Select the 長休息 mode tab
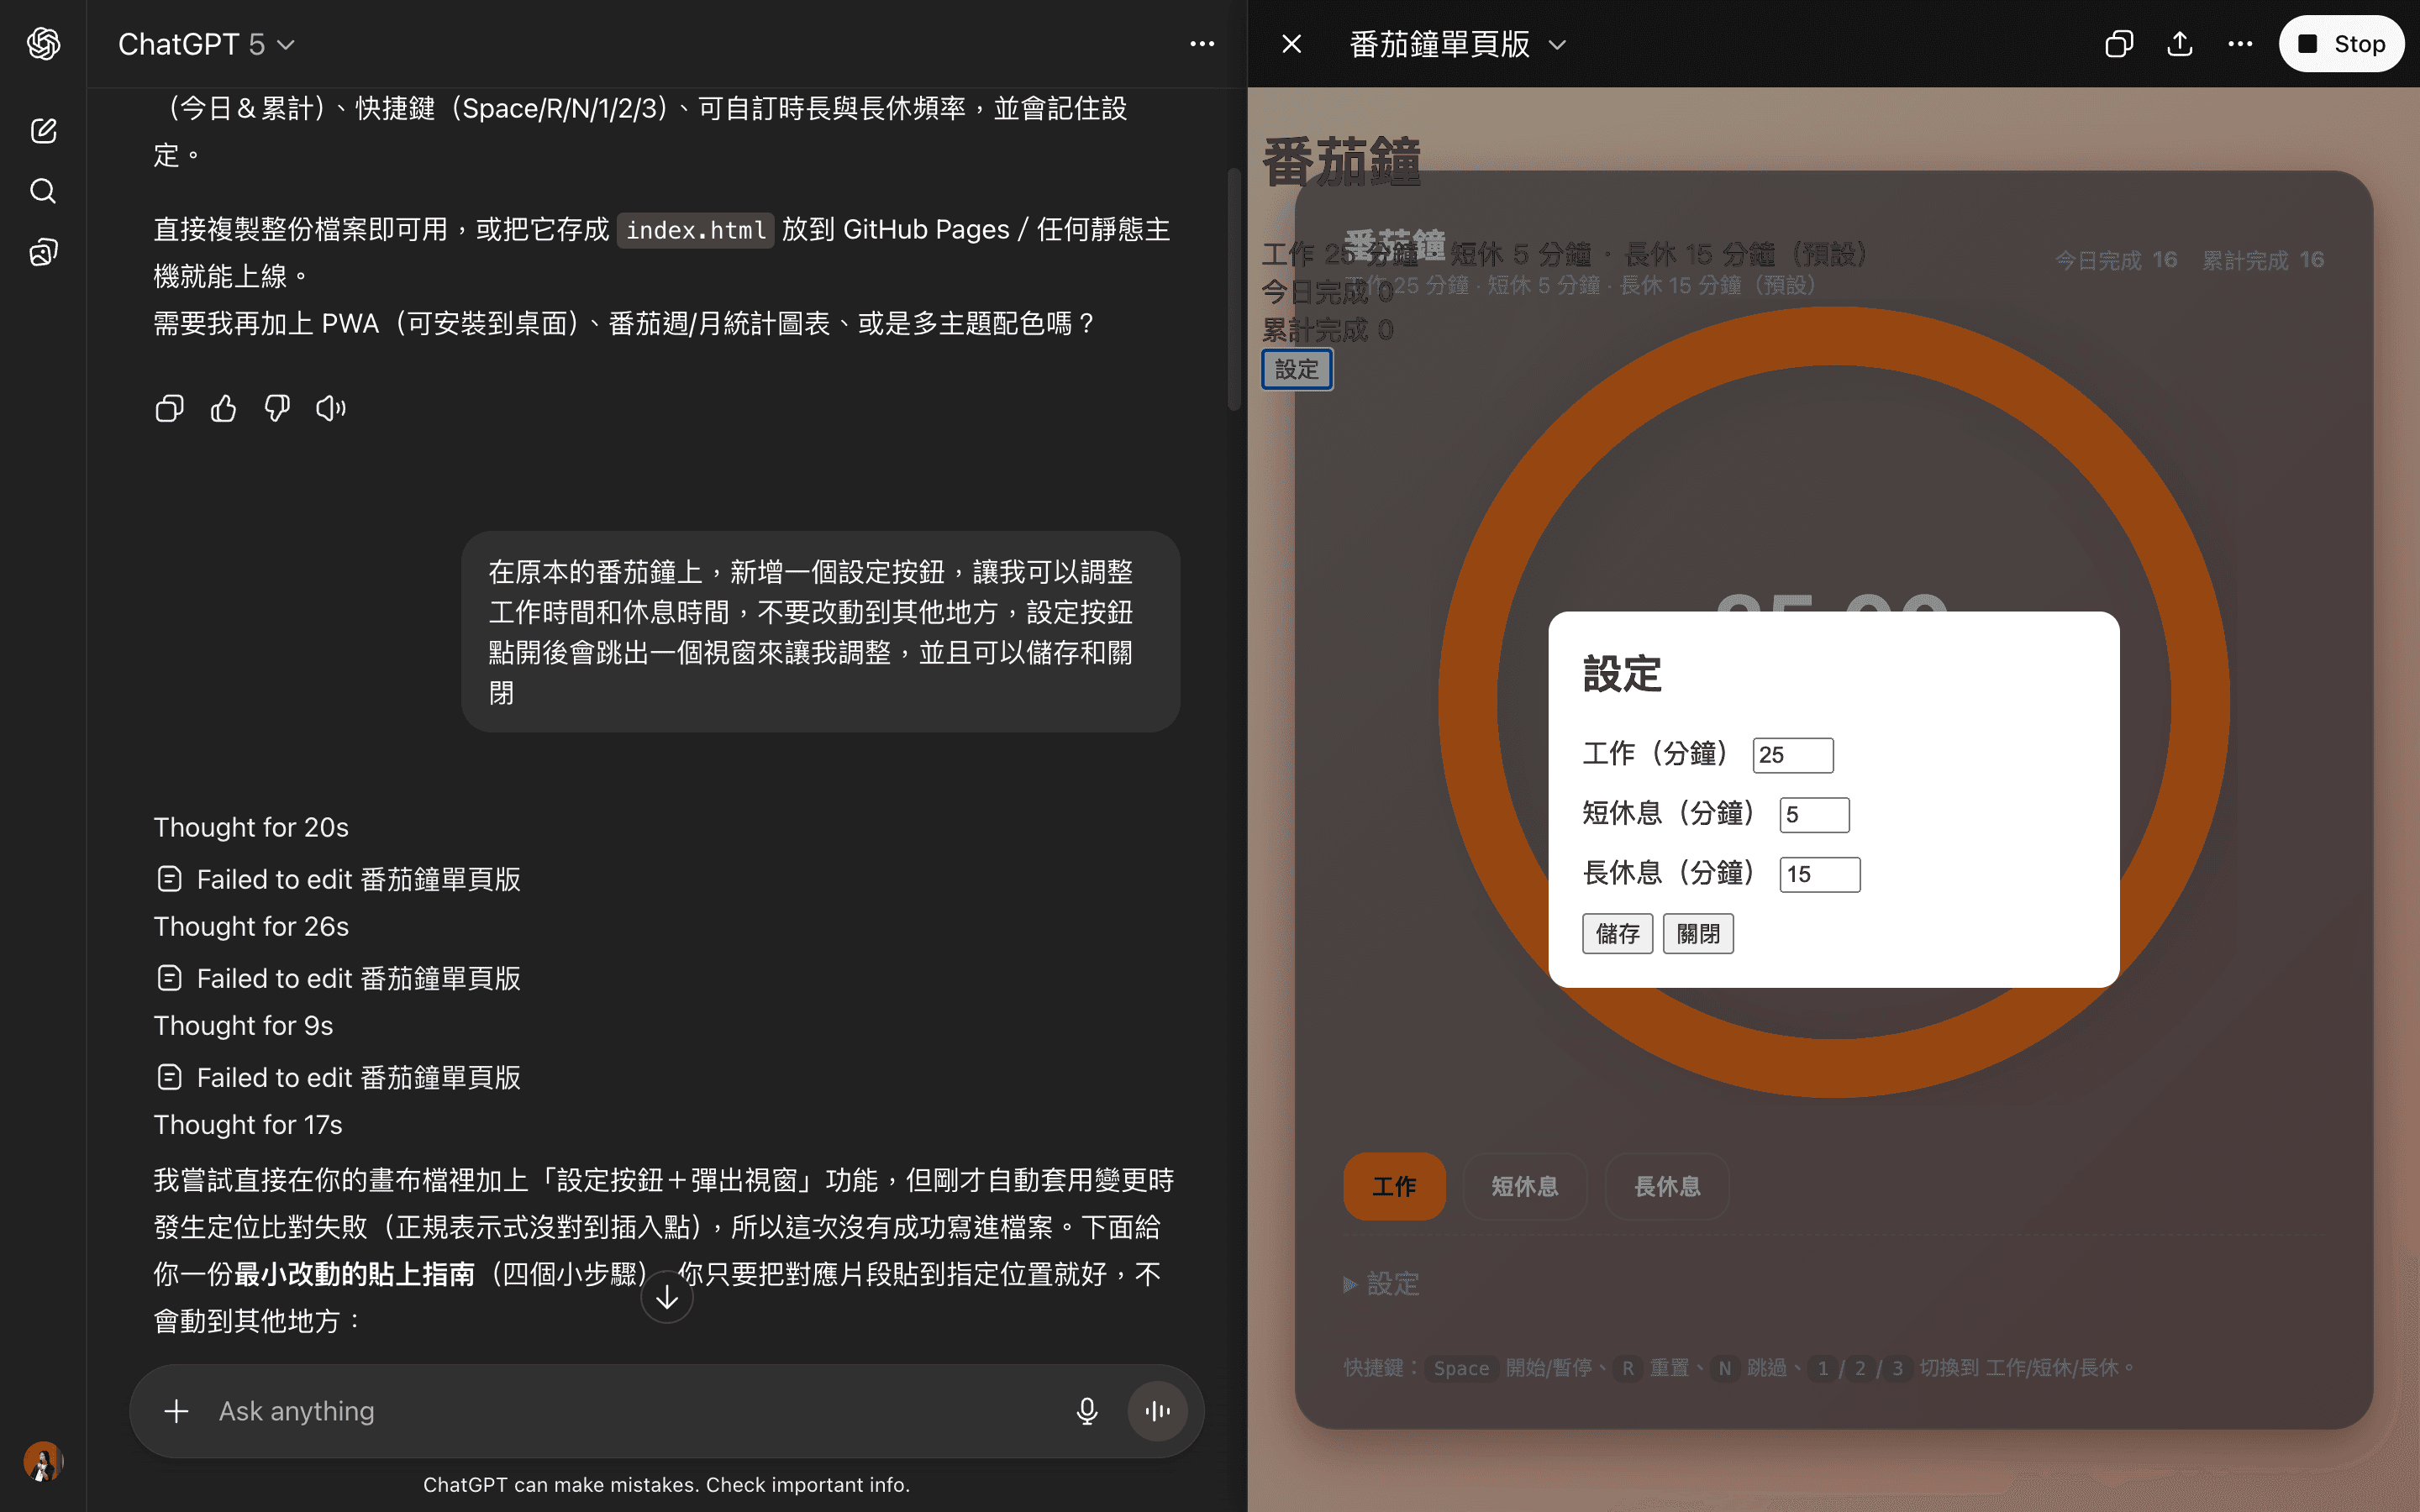Viewport: 2420px width, 1512px height. (1667, 1186)
